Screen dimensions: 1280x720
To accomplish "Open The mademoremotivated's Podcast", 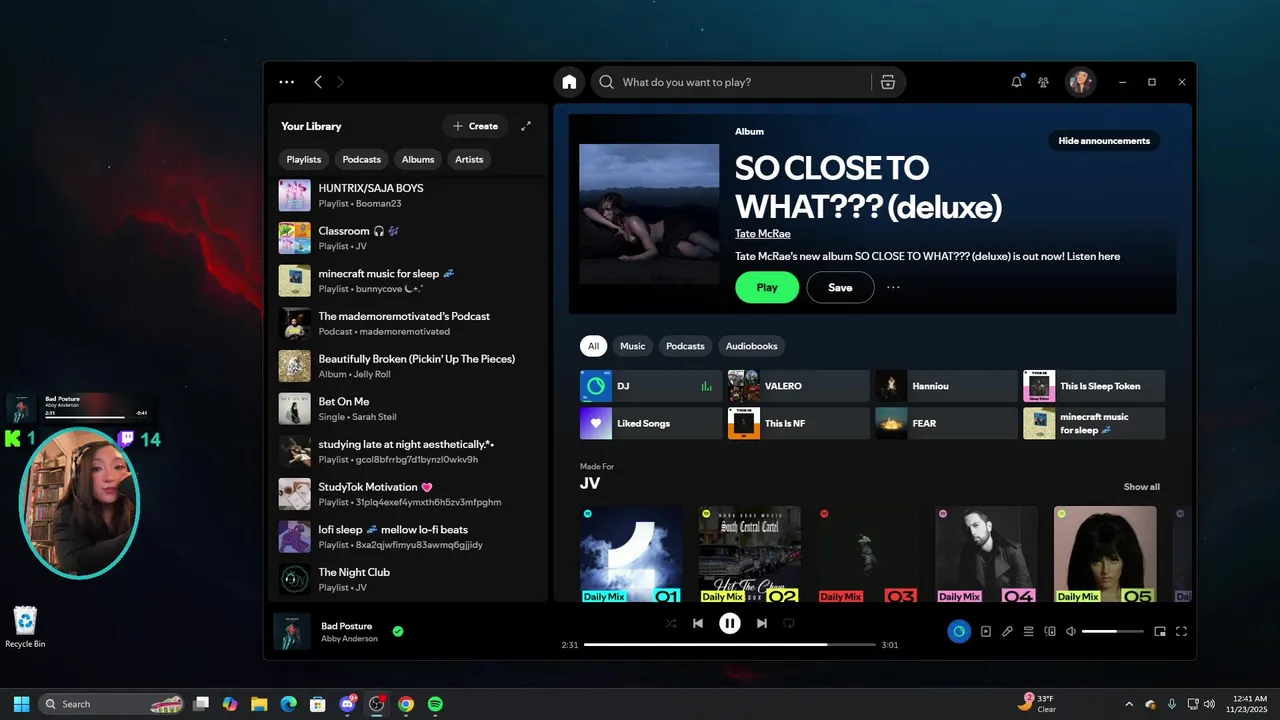I will (410, 323).
